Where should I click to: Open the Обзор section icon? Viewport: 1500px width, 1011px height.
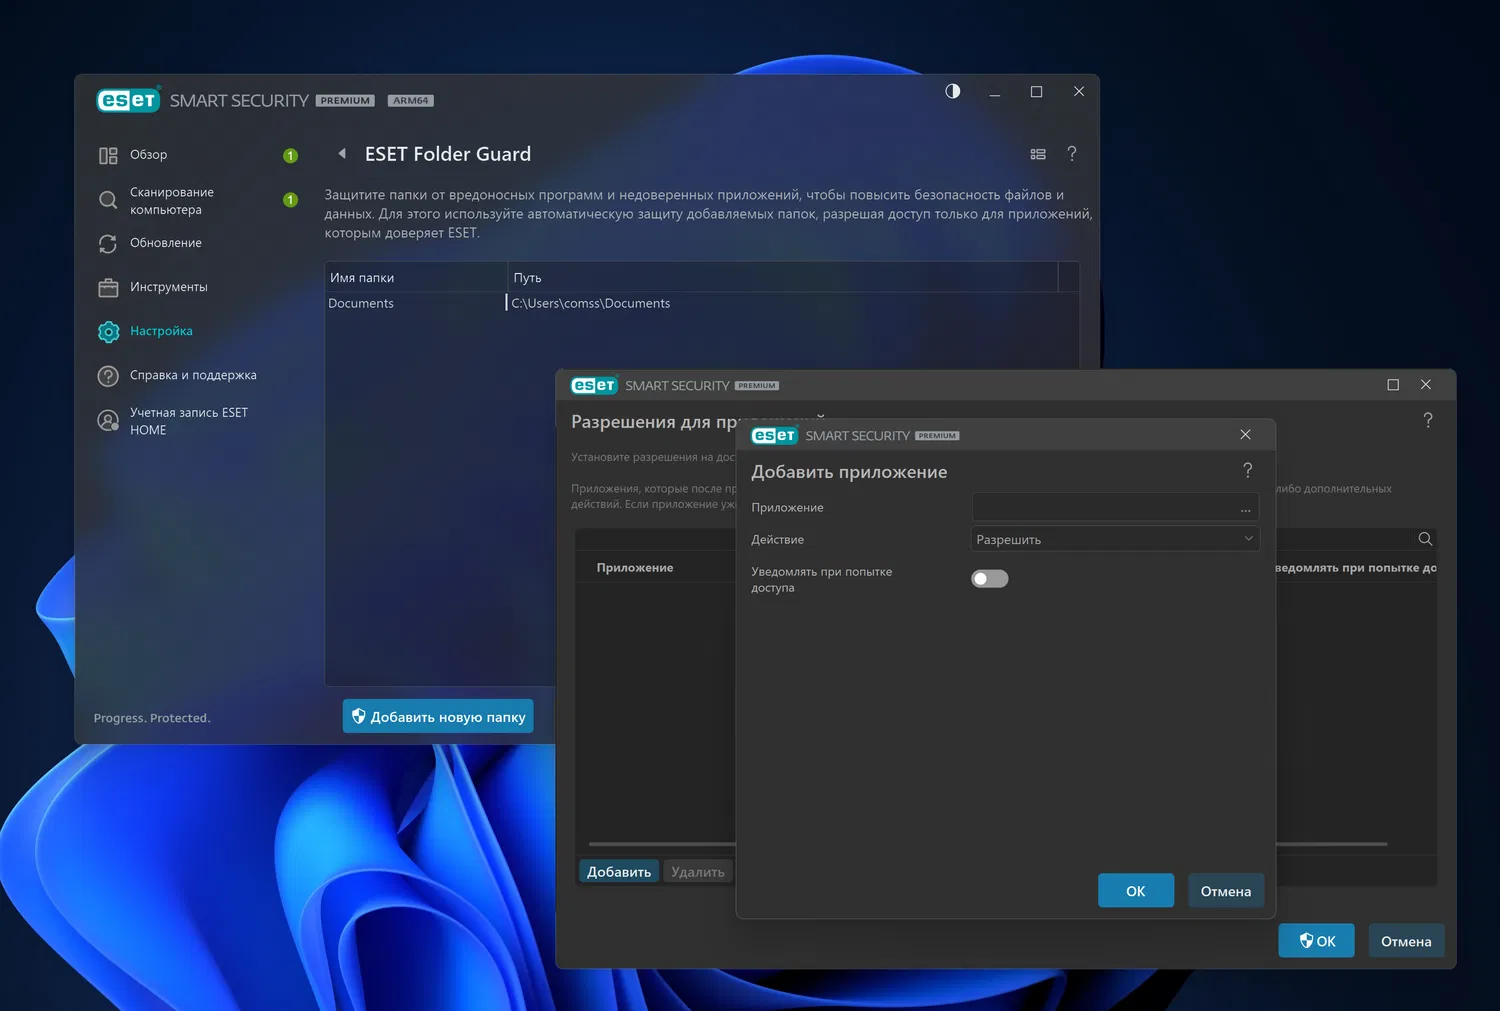(x=108, y=155)
